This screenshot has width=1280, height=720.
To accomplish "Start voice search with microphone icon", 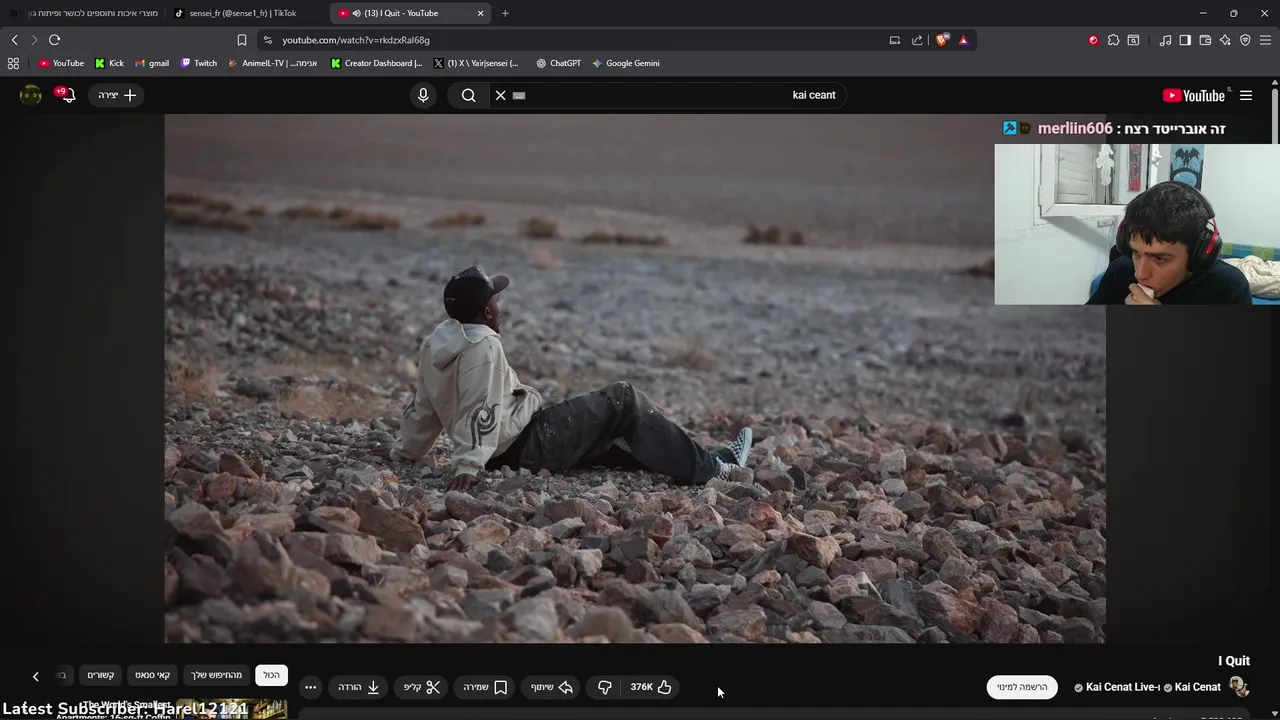I will (x=423, y=95).
